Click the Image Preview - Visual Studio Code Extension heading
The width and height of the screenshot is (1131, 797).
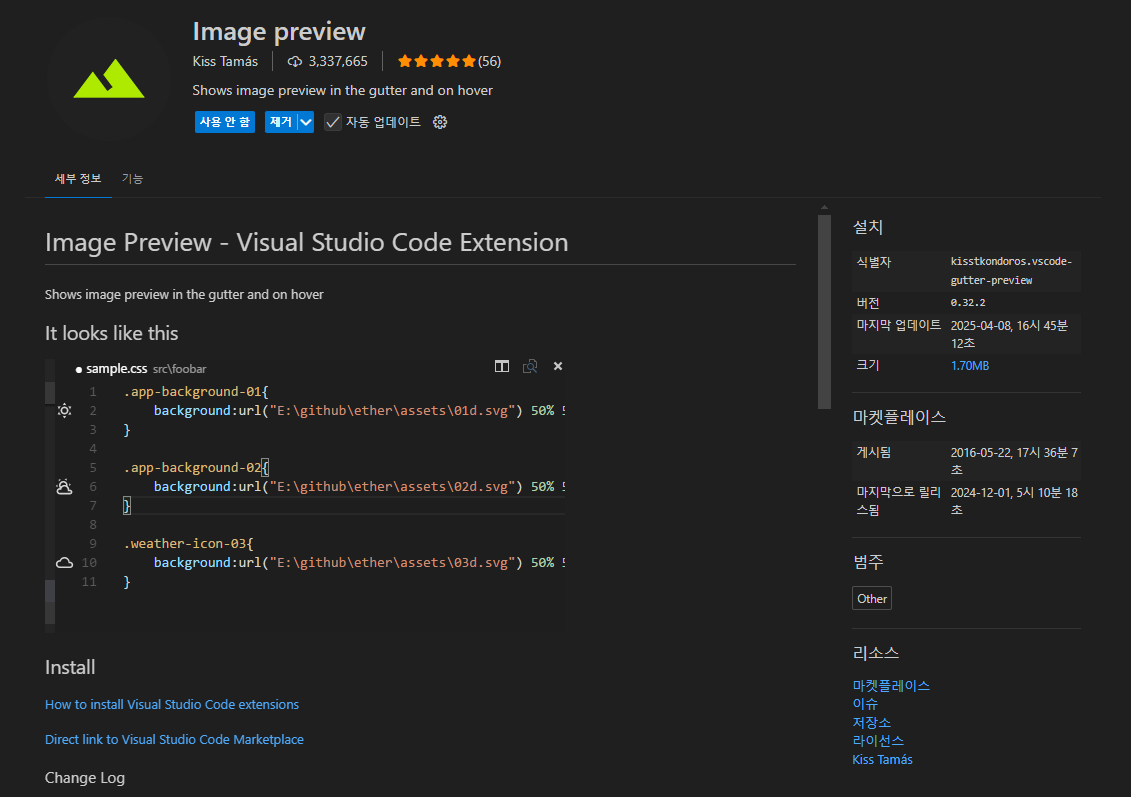pos(307,242)
